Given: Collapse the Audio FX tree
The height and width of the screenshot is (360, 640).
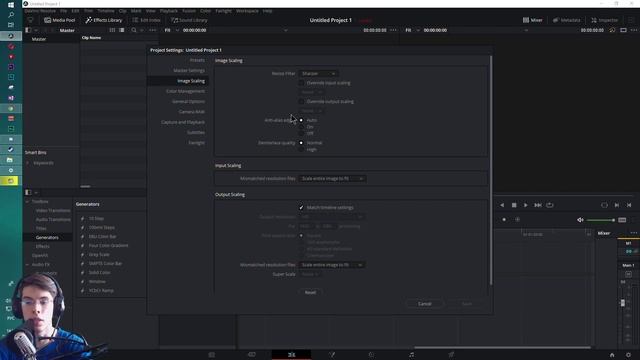Looking at the screenshot, I should coord(27,264).
